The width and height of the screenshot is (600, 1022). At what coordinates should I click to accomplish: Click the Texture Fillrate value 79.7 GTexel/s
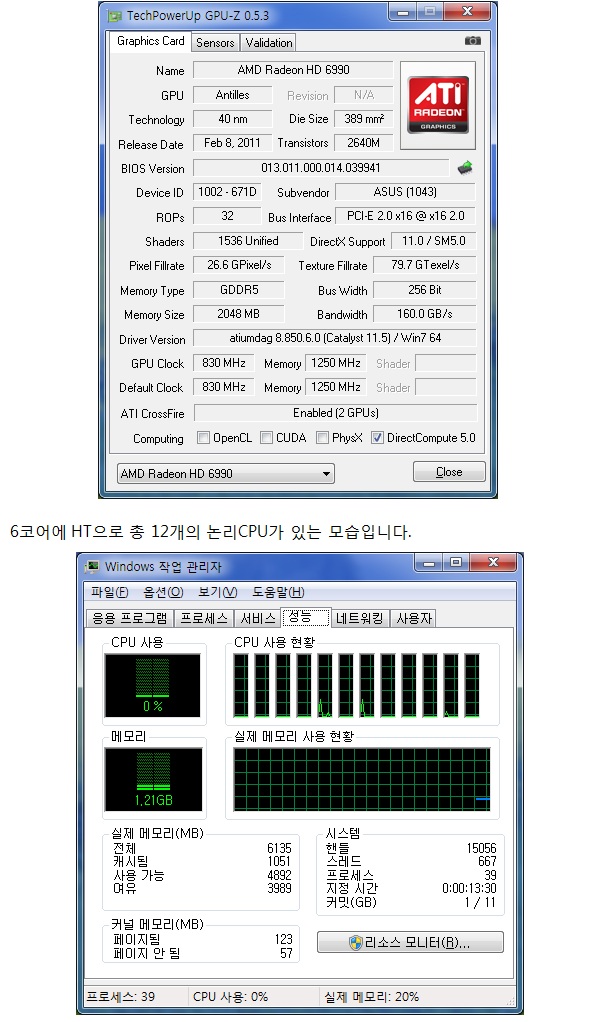[x=425, y=265]
